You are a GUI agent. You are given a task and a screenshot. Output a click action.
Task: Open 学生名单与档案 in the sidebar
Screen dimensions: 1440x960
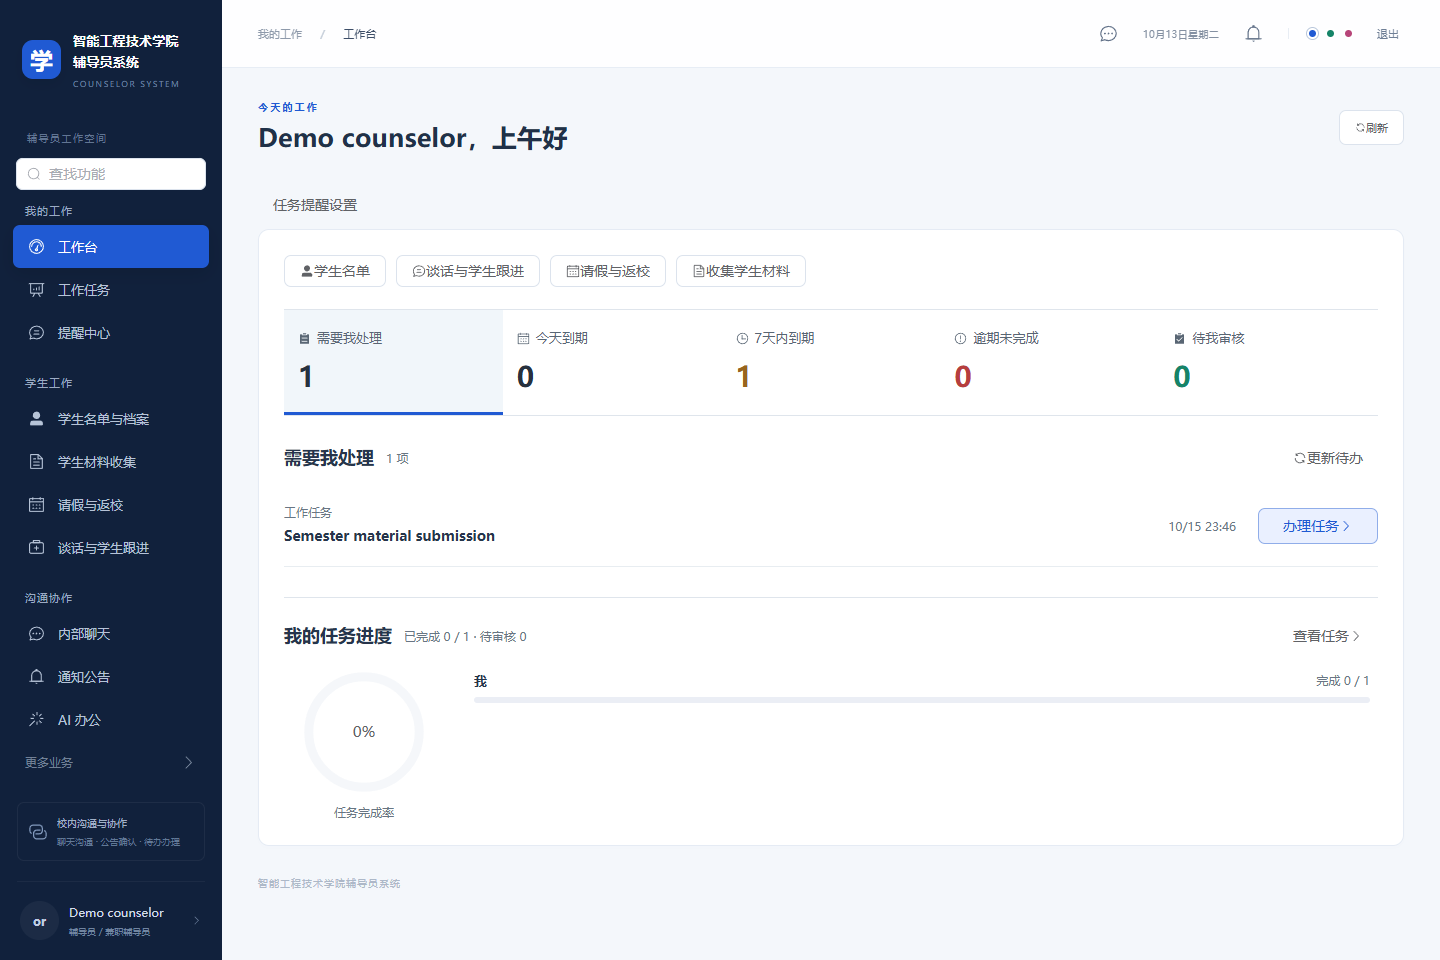click(111, 419)
